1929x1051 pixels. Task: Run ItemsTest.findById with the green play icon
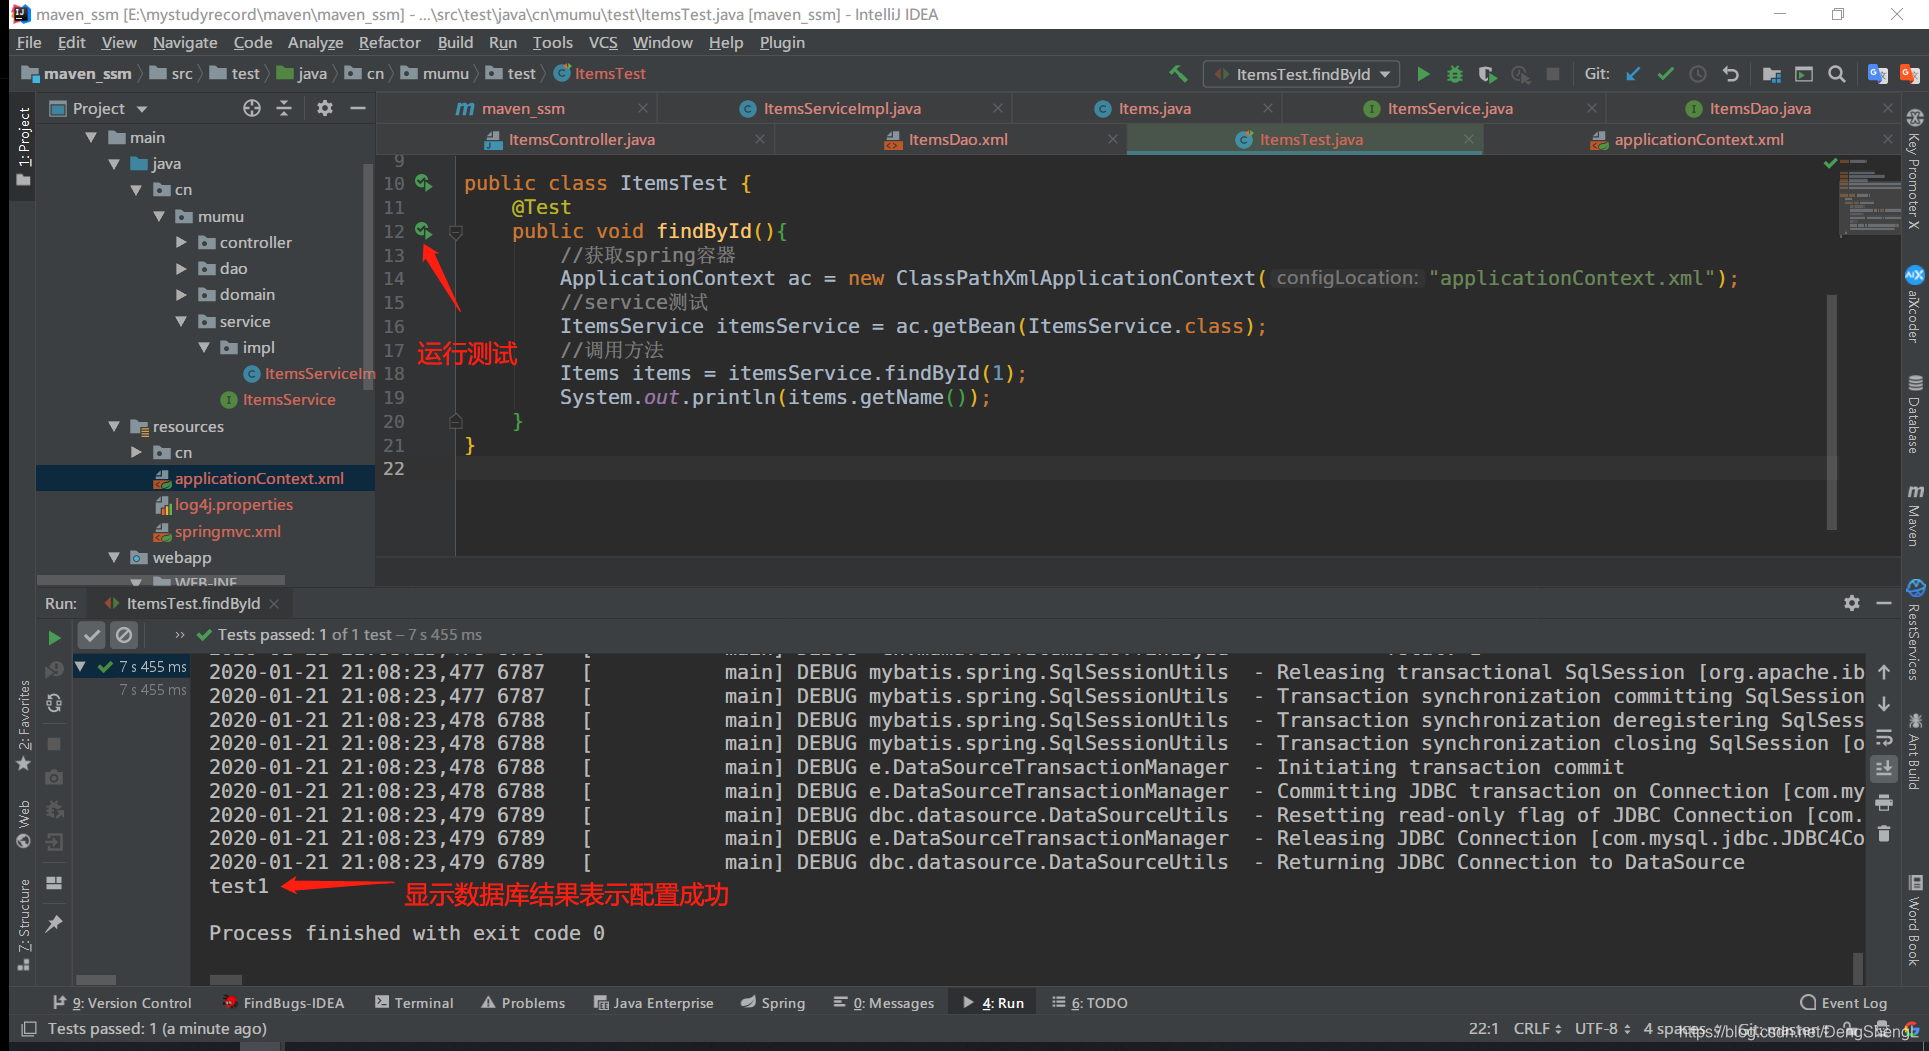pos(1423,74)
